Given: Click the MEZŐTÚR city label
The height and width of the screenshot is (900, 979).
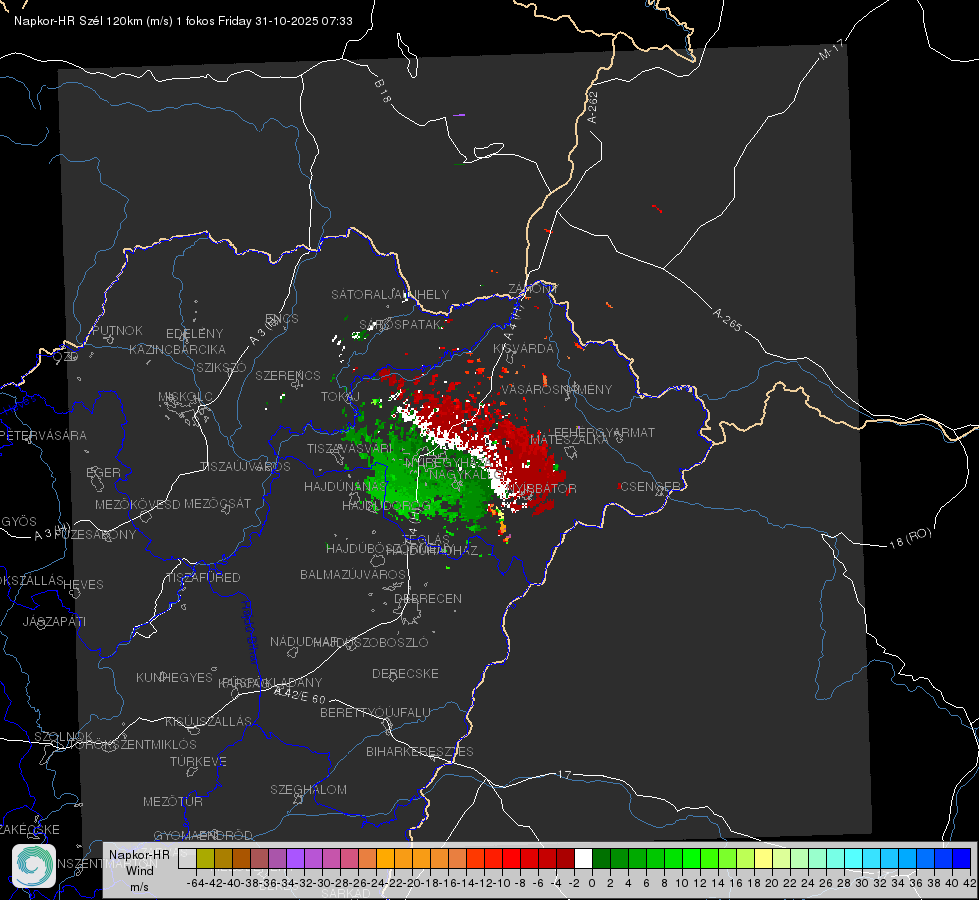Looking at the screenshot, I should click(x=173, y=801).
